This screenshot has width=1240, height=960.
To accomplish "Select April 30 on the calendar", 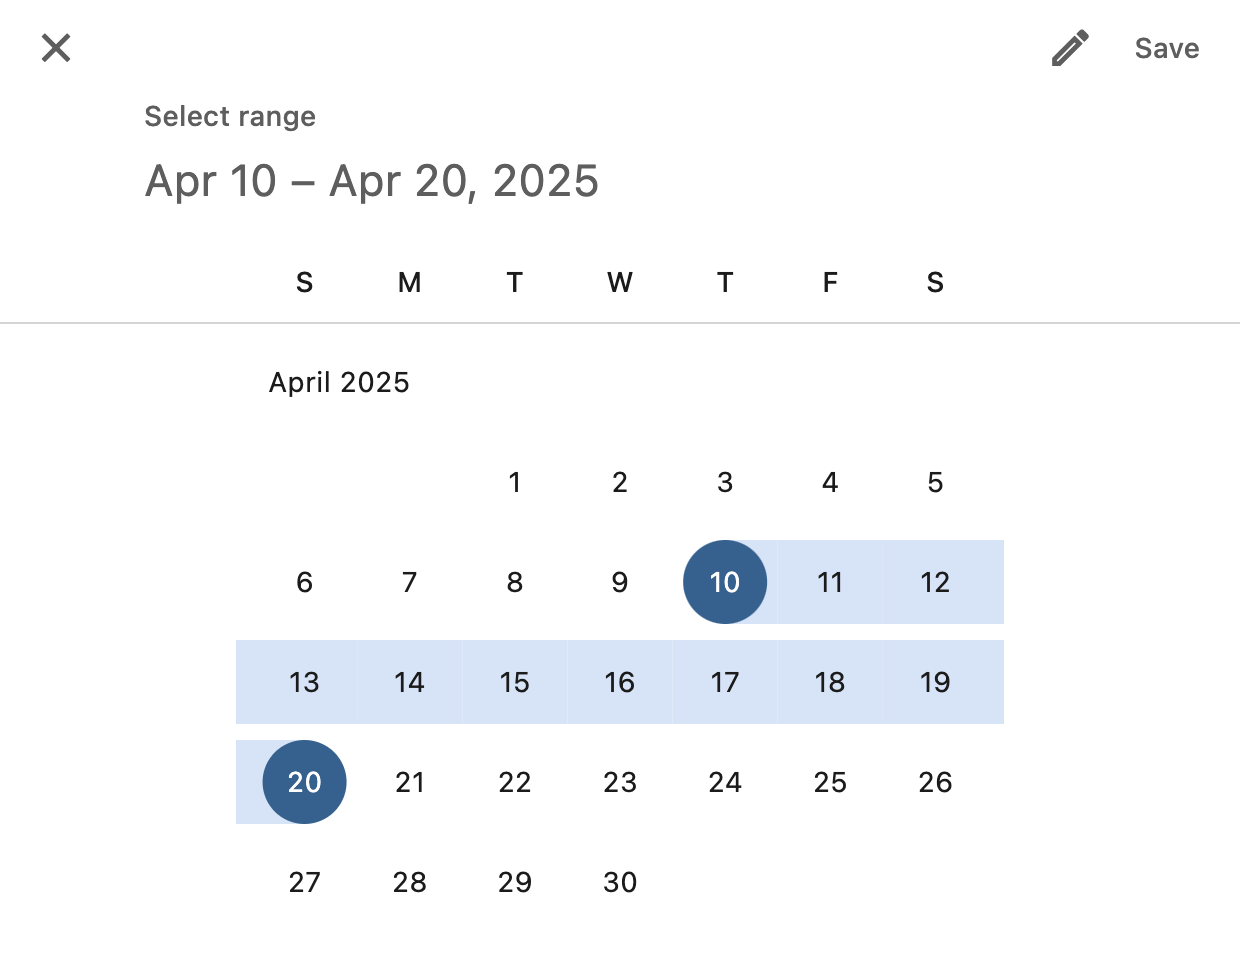I will [620, 882].
